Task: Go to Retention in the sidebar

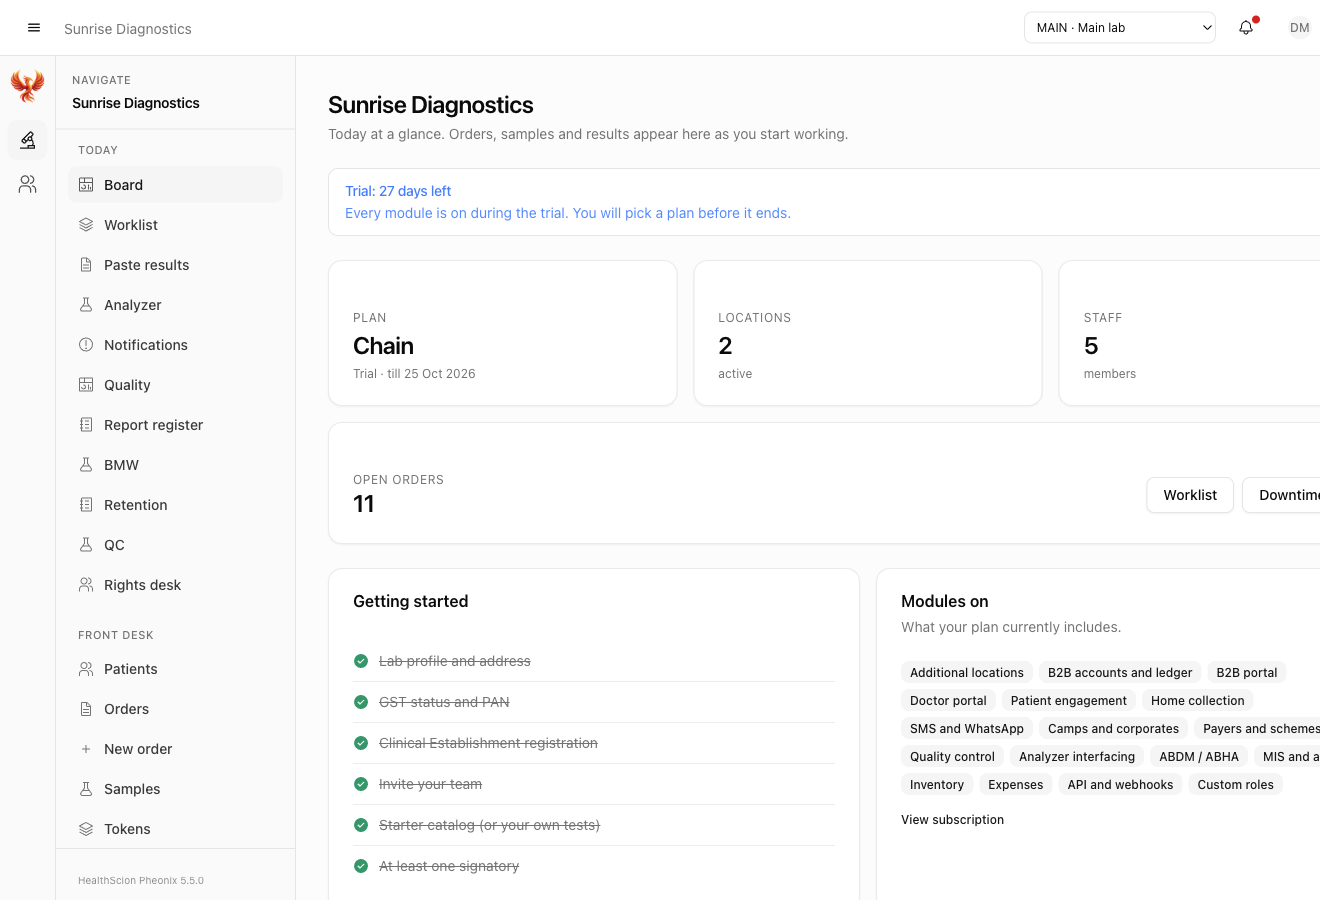Action: coord(176,505)
